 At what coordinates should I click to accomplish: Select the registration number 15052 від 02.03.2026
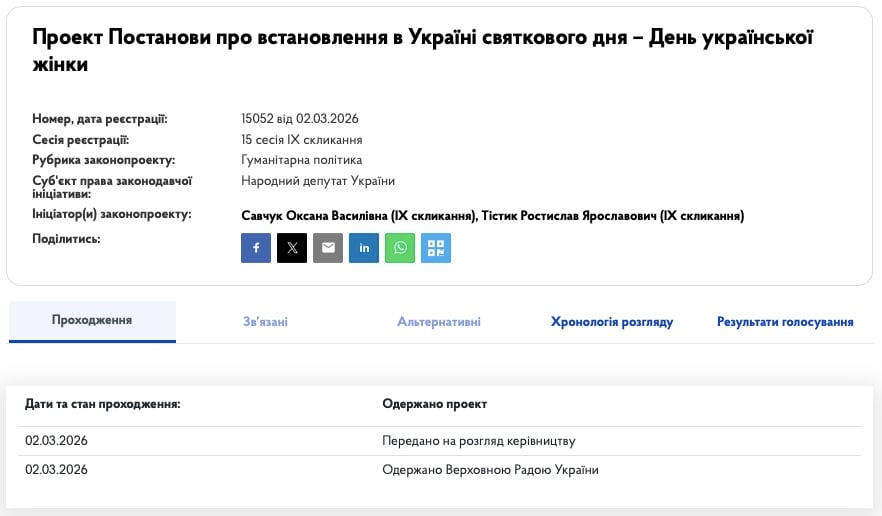click(300, 119)
